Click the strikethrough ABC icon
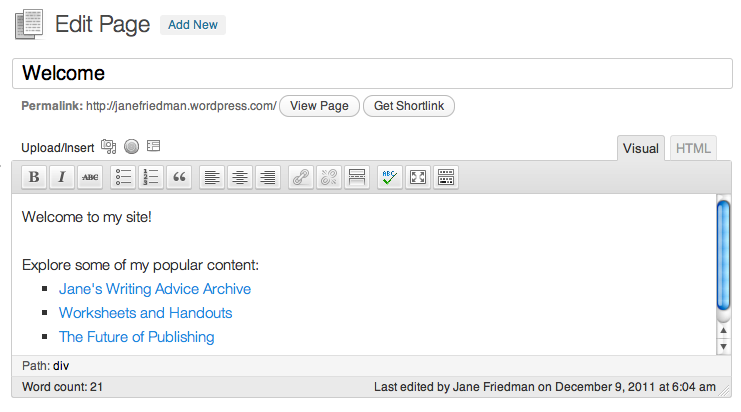The width and height of the screenshot is (741, 412). point(90,177)
